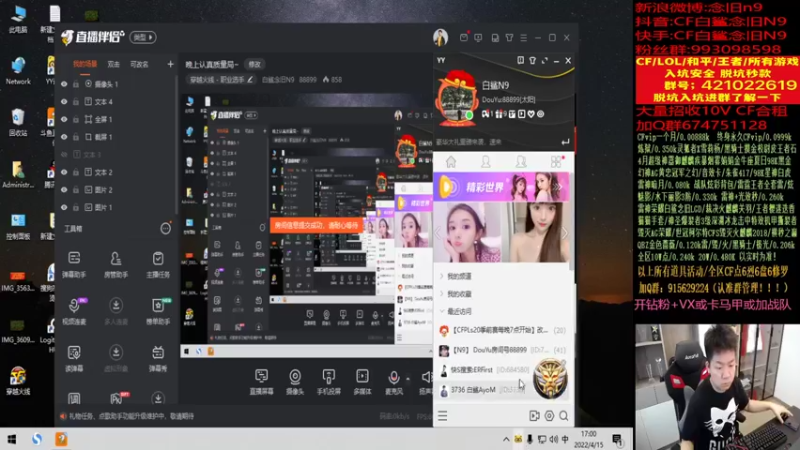This screenshot has height=450, width=800.
Task: Edit category 穿越火线 · 职业选手 tag
Action: (x=220, y=80)
